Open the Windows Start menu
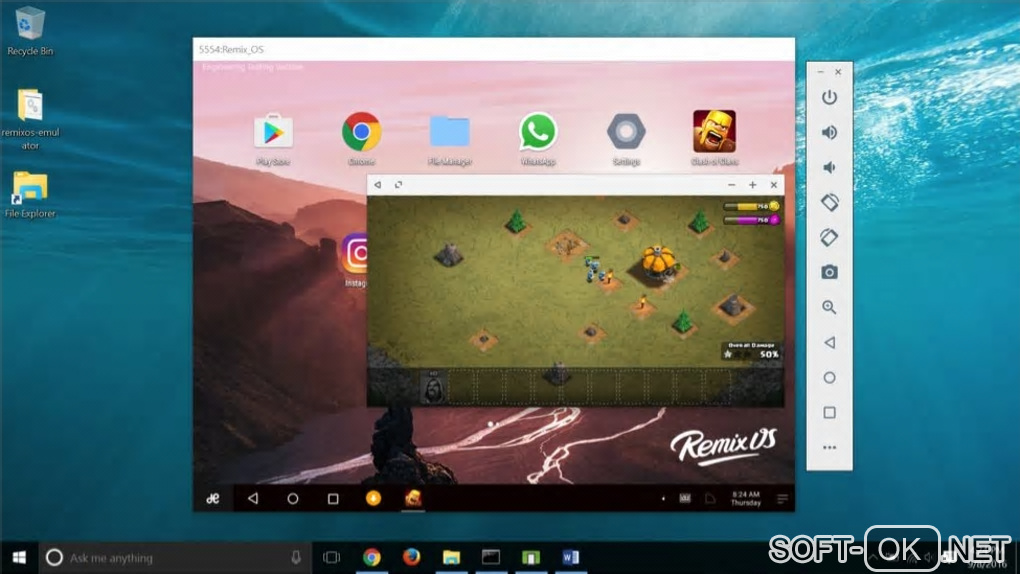1020x574 pixels. (19, 558)
